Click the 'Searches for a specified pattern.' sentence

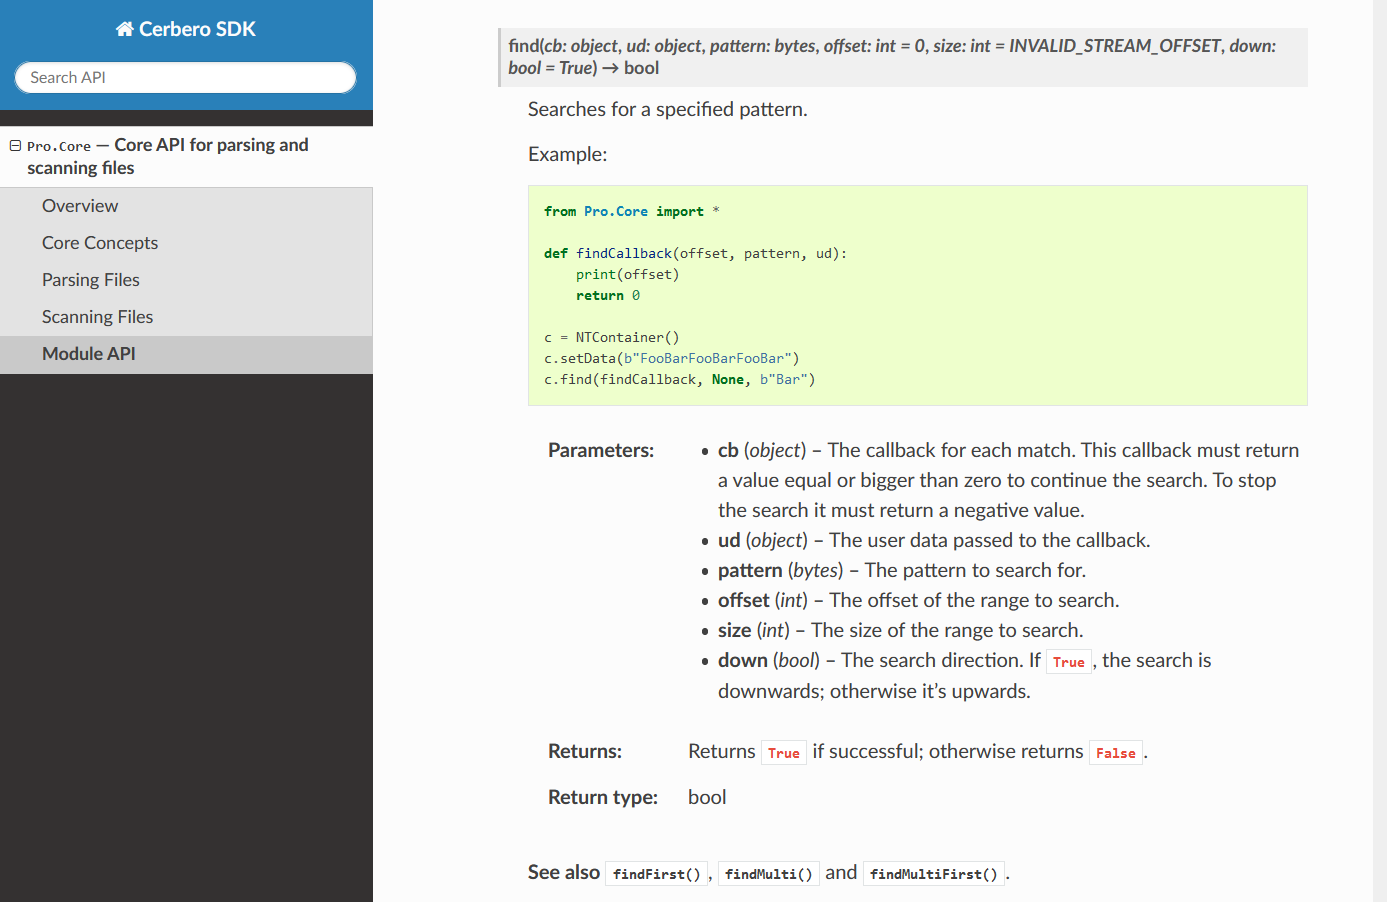pyautogui.click(x=667, y=109)
